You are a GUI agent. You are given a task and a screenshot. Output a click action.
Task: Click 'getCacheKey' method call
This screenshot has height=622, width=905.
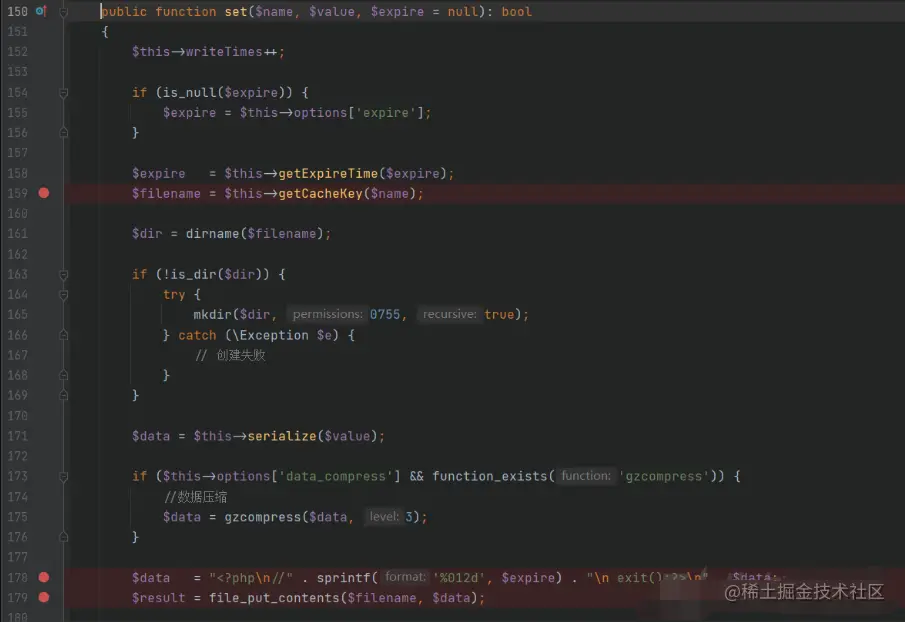[x=320, y=193]
